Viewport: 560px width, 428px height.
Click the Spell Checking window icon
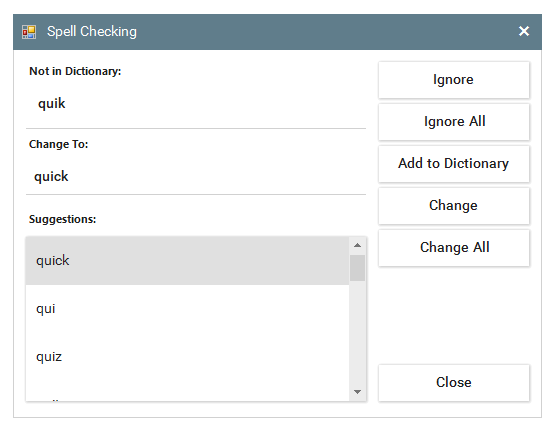(29, 32)
